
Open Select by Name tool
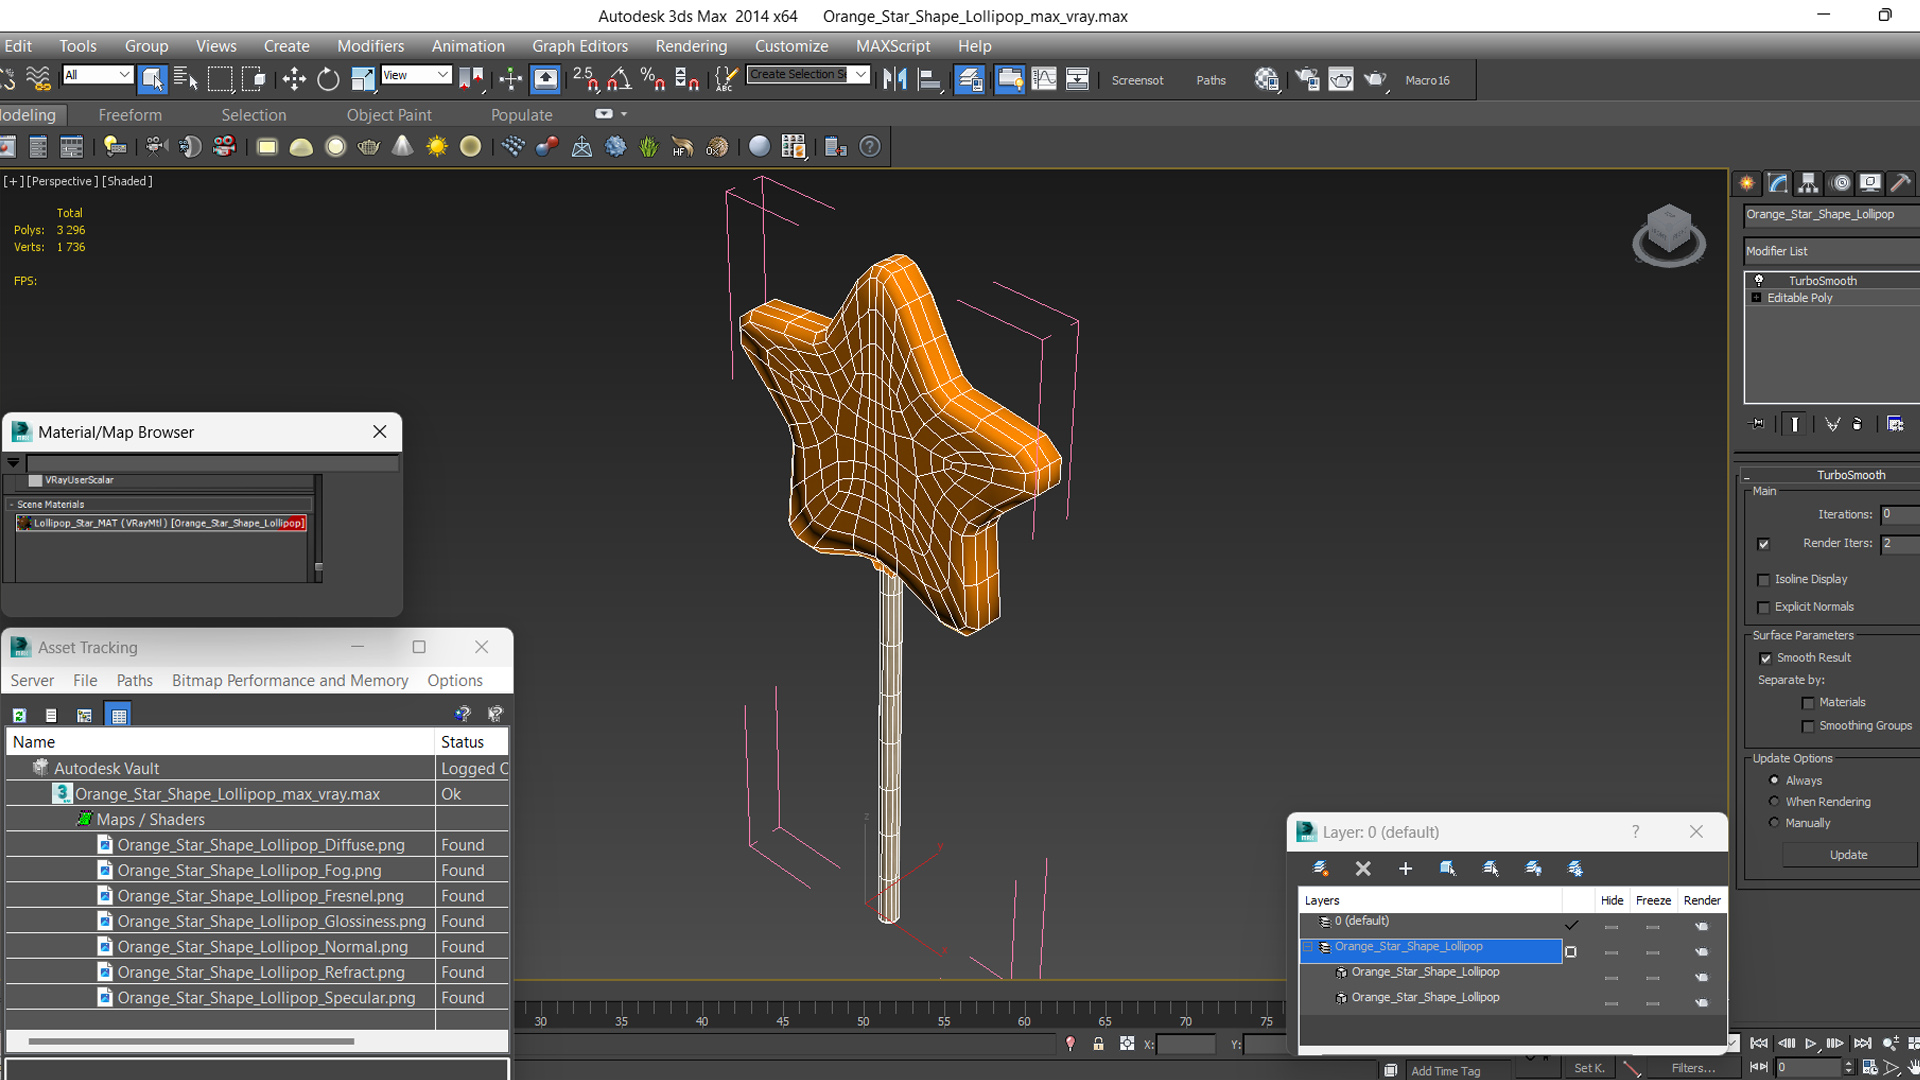coord(185,79)
